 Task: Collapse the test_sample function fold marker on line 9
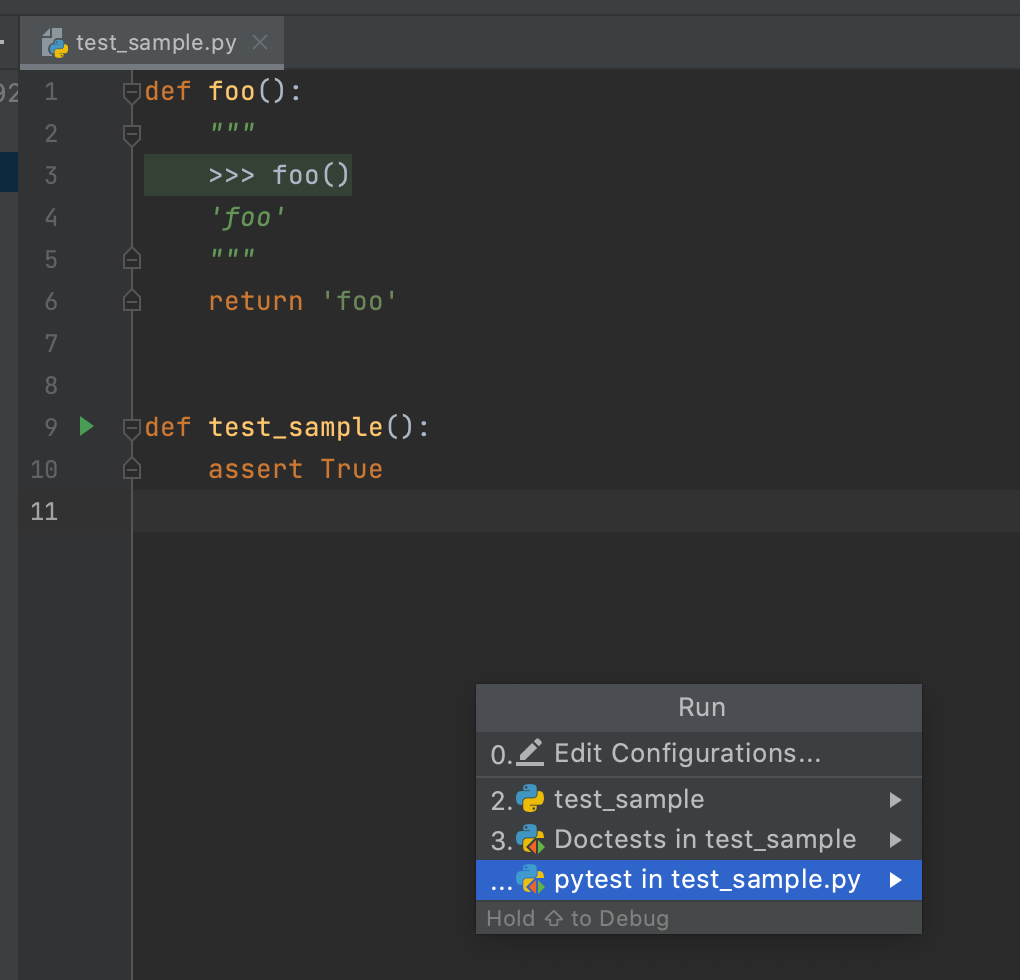coord(131,428)
